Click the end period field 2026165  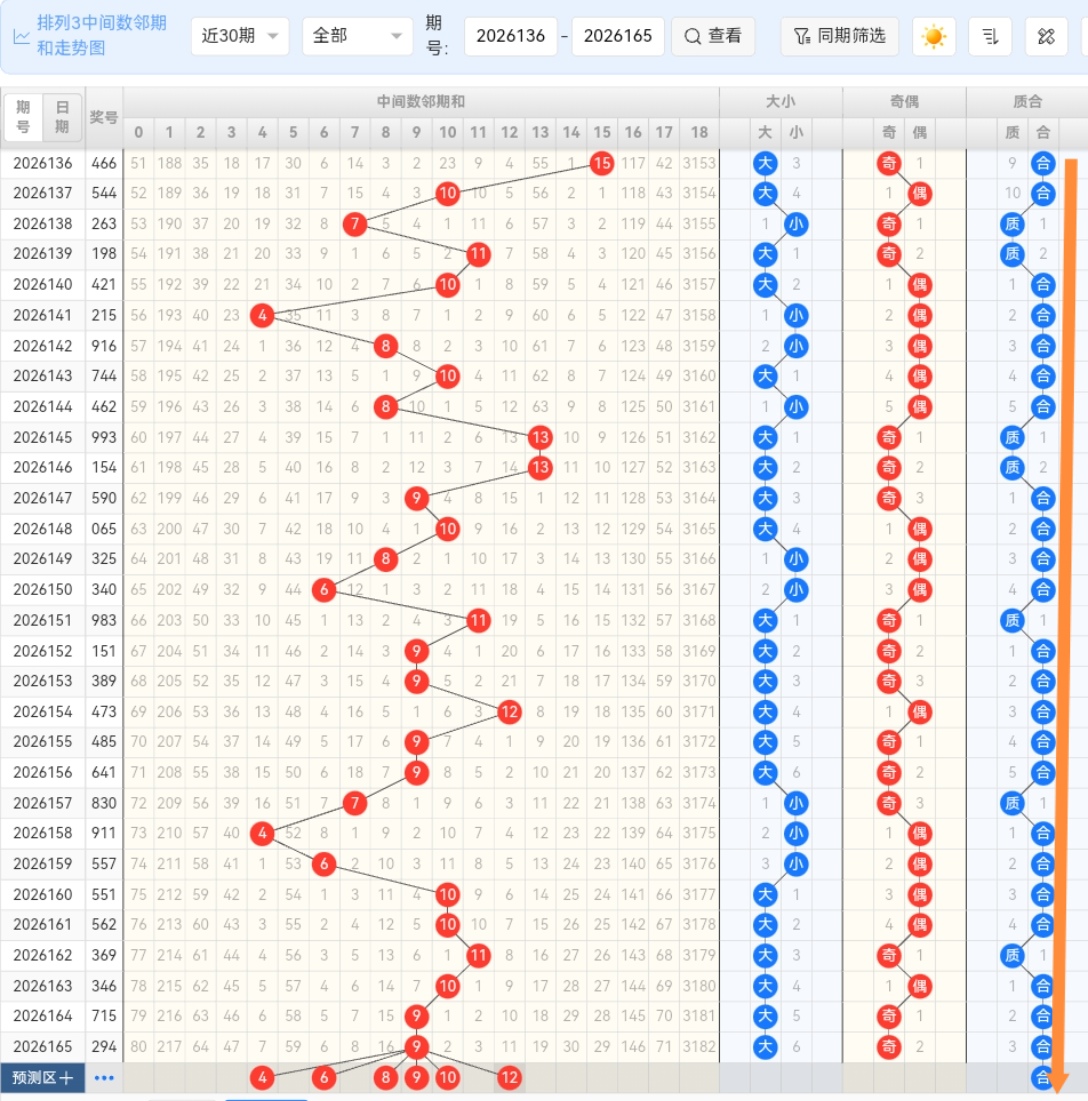coord(617,36)
